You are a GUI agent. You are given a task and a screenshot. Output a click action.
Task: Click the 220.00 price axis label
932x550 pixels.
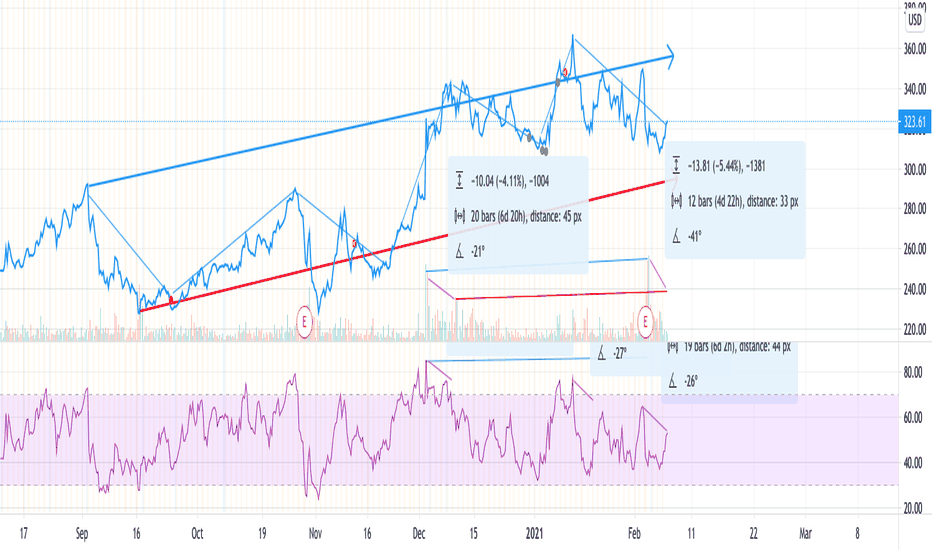914,329
